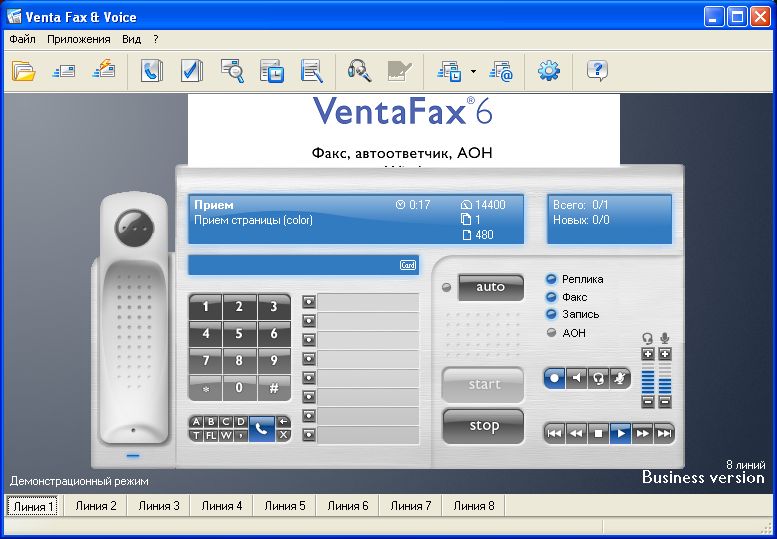Click the send fax message toolbar icon
The image size is (777, 539).
(x=63, y=71)
